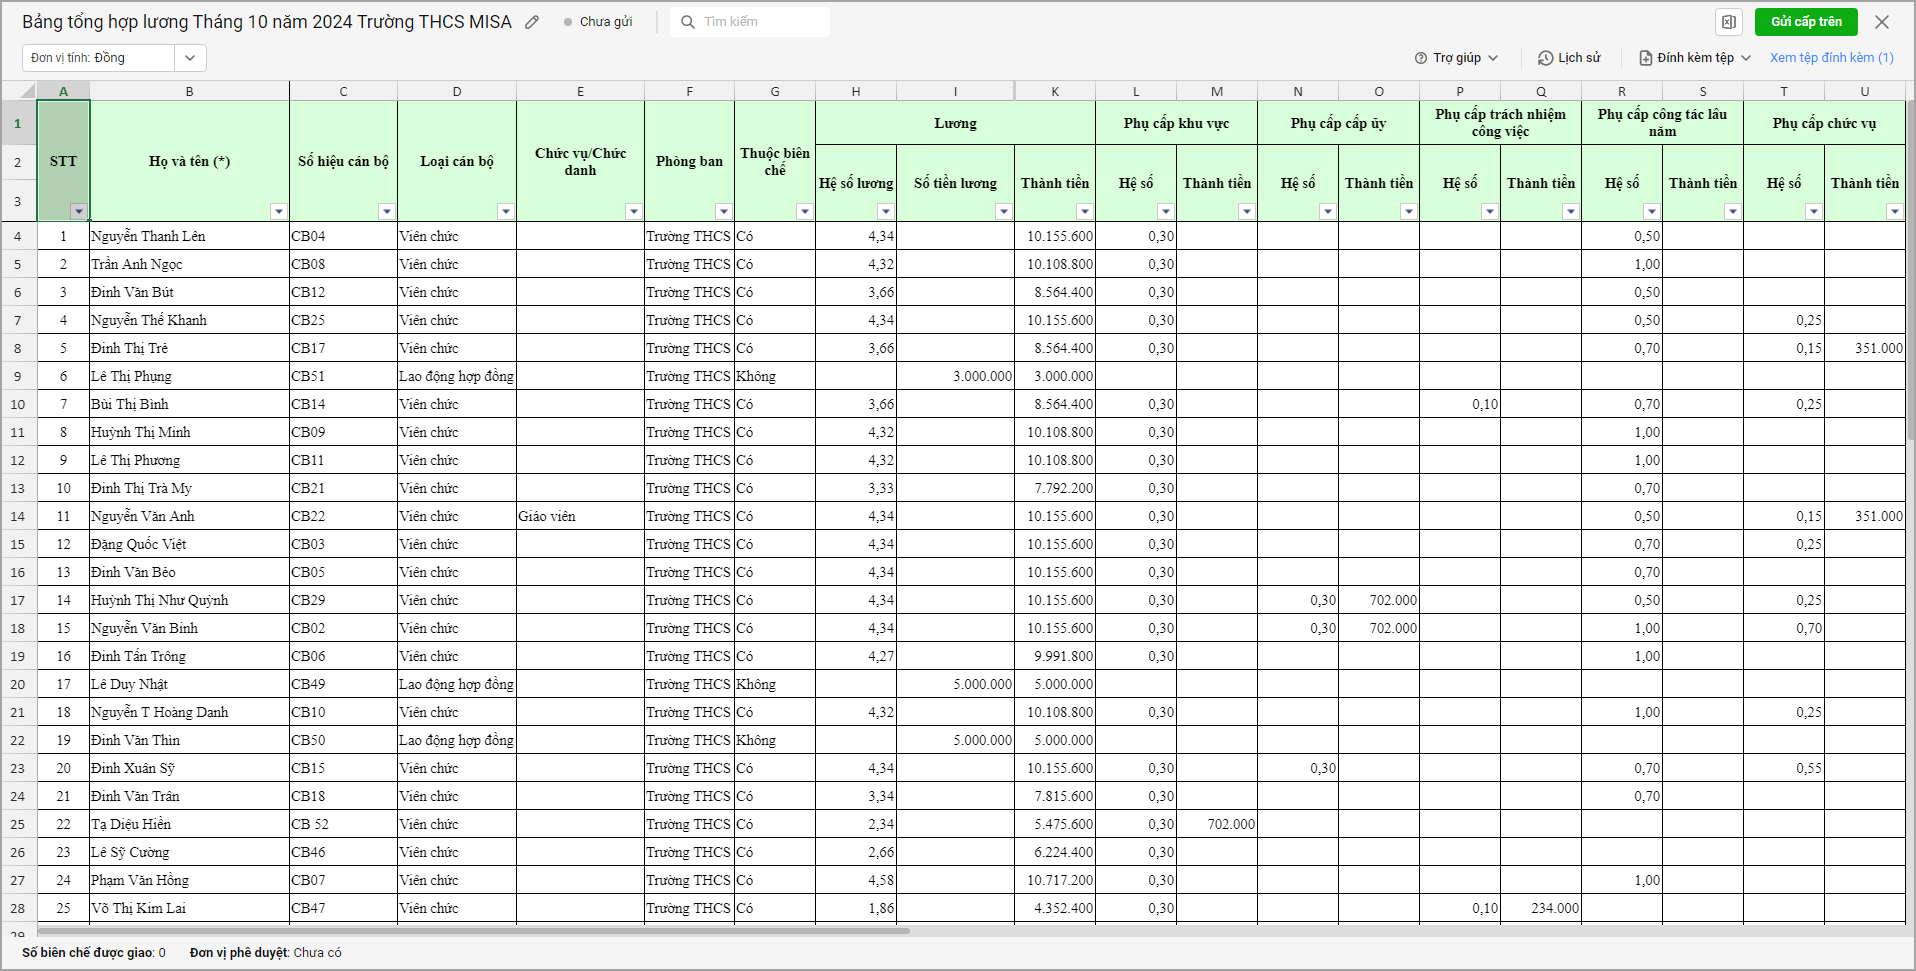Click the Gửi cấp trên button
Screen dimensions: 1916x971
(x=1806, y=22)
